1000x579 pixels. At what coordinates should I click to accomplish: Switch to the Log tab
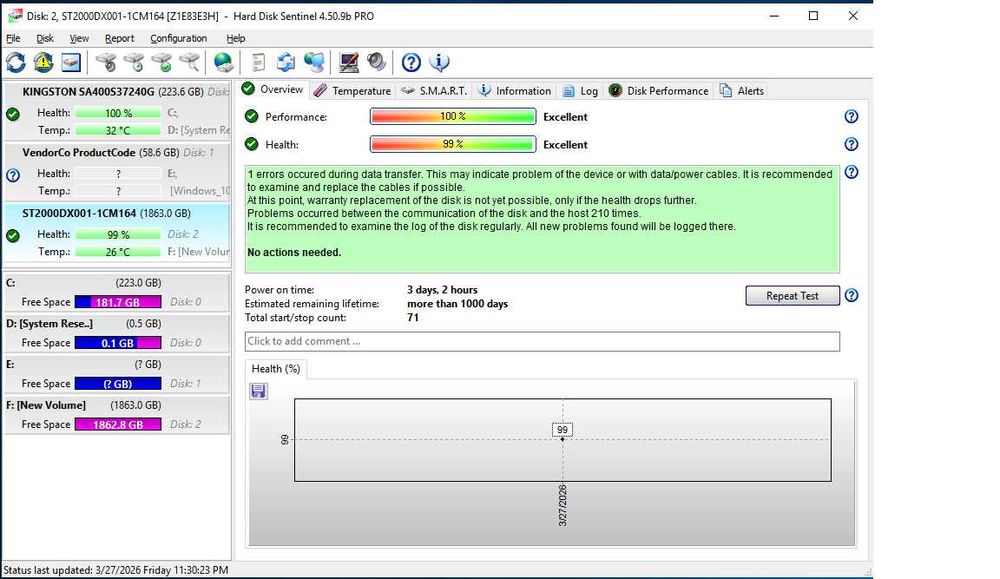pyautogui.click(x=580, y=91)
